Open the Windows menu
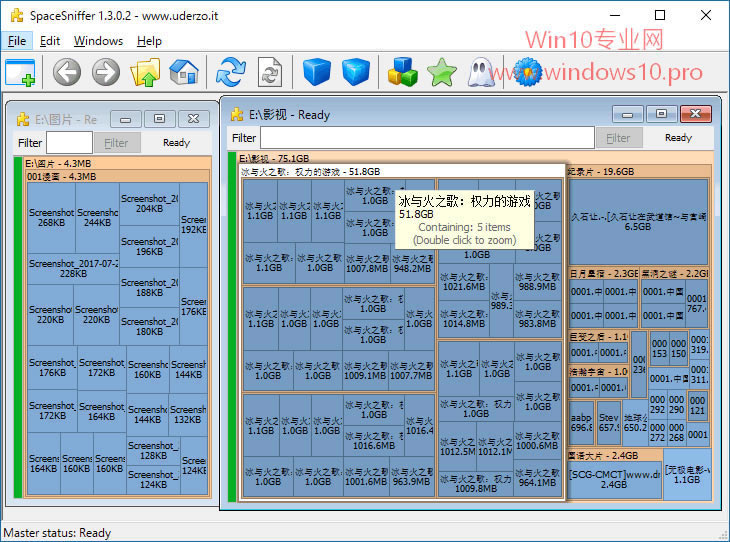730x542 pixels. pos(98,41)
